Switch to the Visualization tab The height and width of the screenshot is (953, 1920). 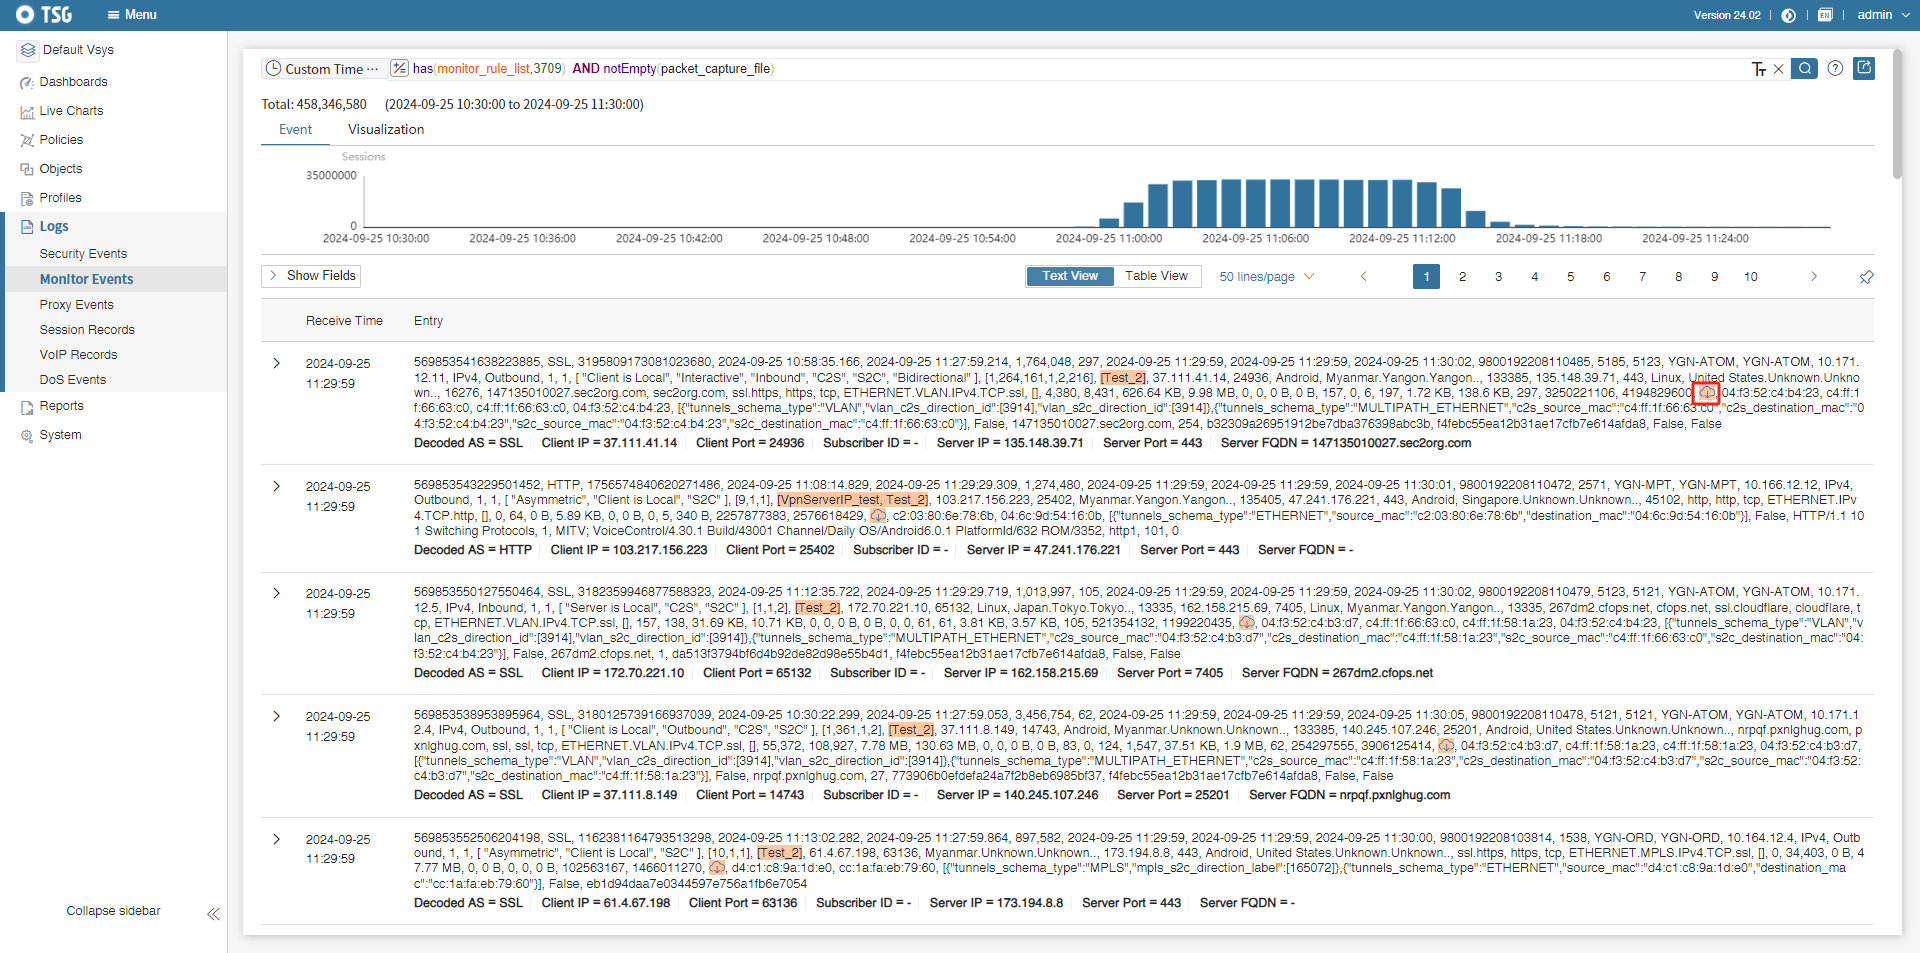386,130
